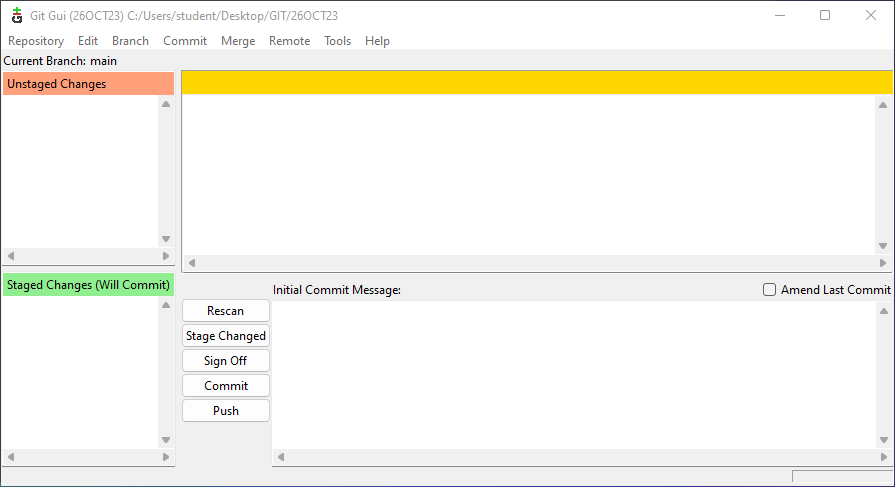895x487 pixels.
Task: Click the Push button
Action: (225, 411)
